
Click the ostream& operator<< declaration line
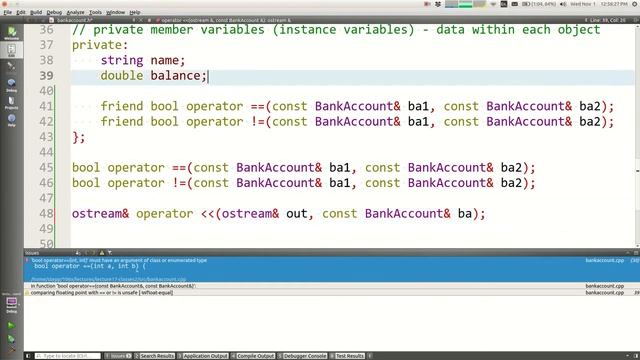tap(279, 213)
